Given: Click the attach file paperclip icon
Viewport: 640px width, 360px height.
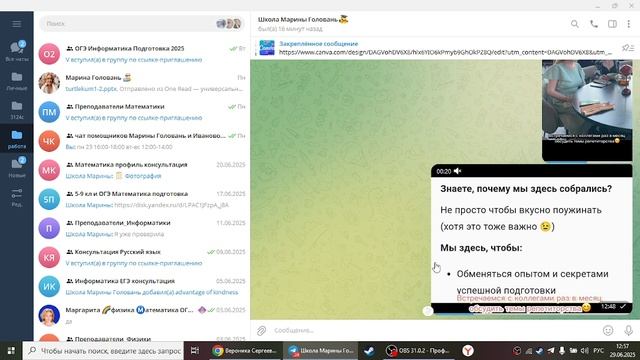Looking at the screenshot, I should click(261, 330).
